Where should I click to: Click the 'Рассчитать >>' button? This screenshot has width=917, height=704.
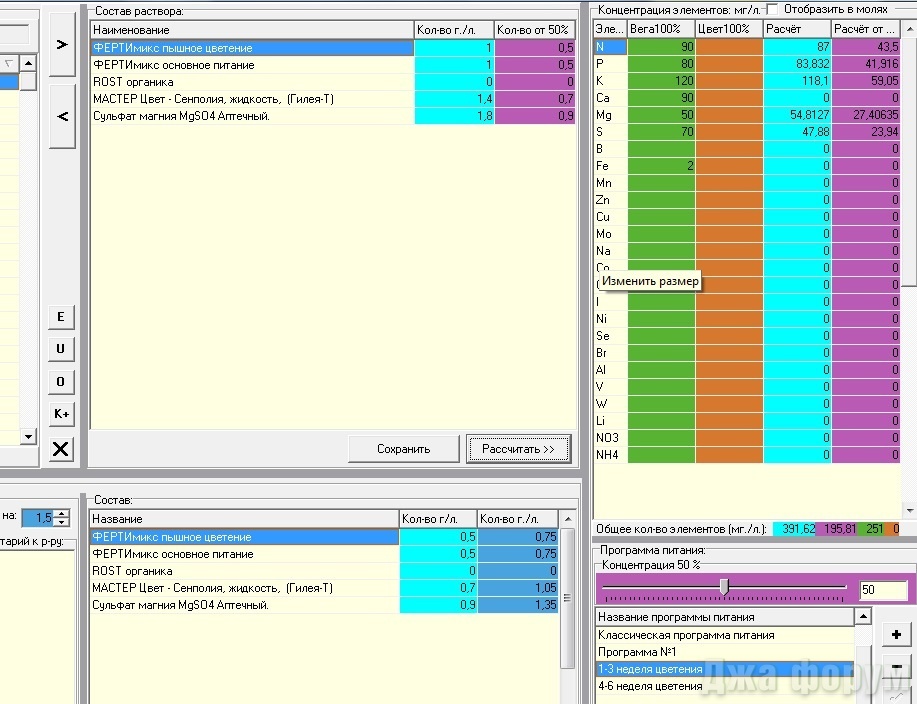click(518, 449)
